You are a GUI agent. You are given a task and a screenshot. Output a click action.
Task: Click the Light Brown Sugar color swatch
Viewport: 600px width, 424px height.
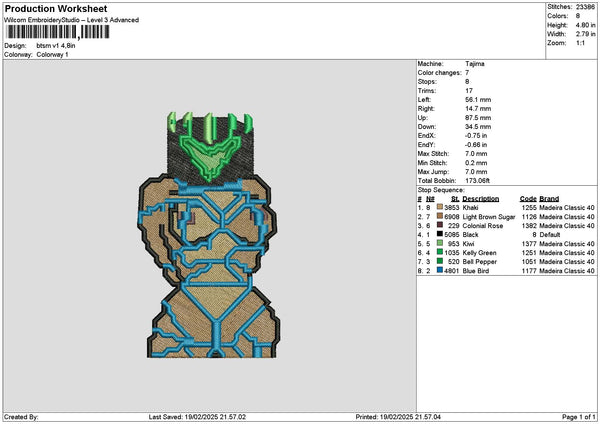(440, 216)
